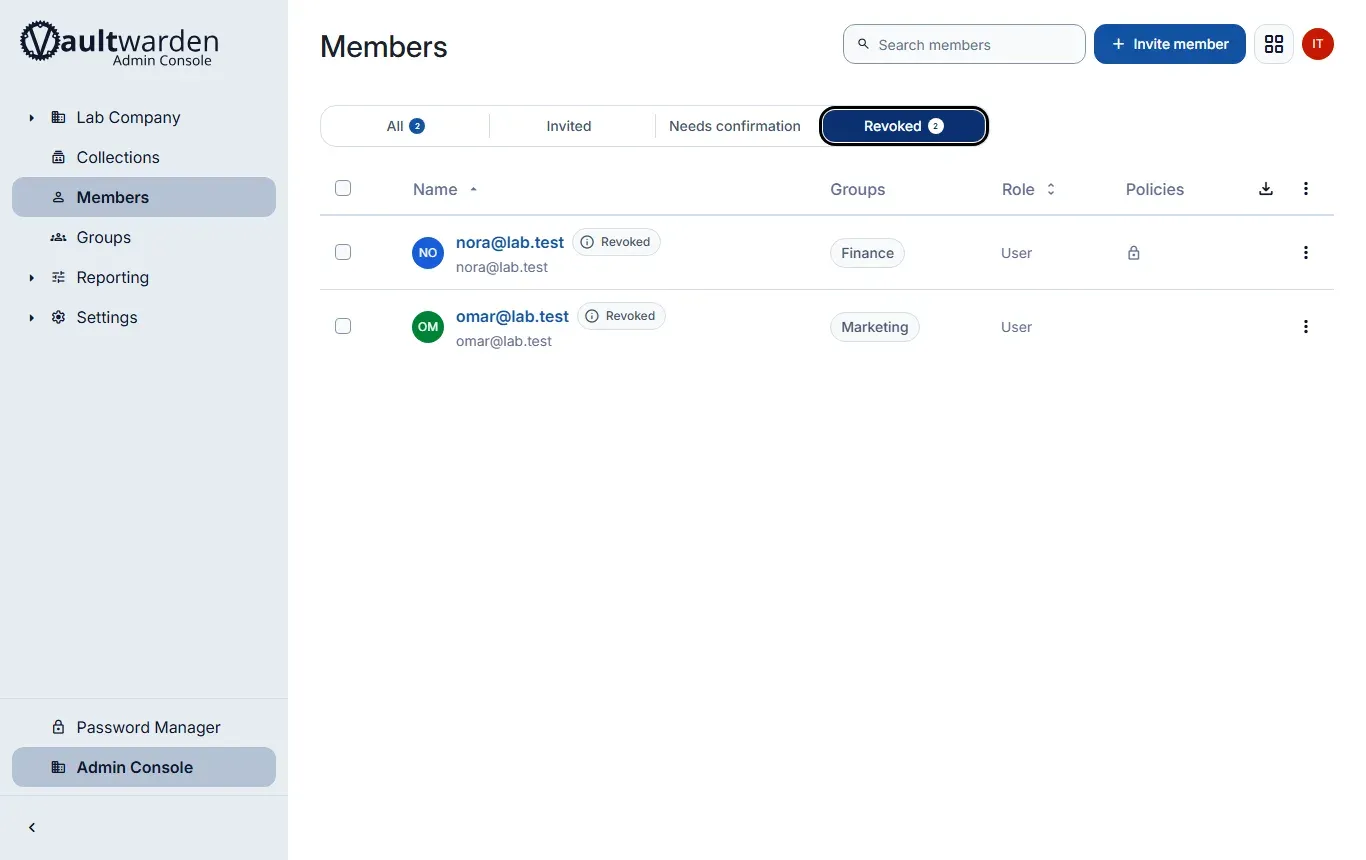
Task: Open omar@lab.test member details link
Action: [x=512, y=316]
